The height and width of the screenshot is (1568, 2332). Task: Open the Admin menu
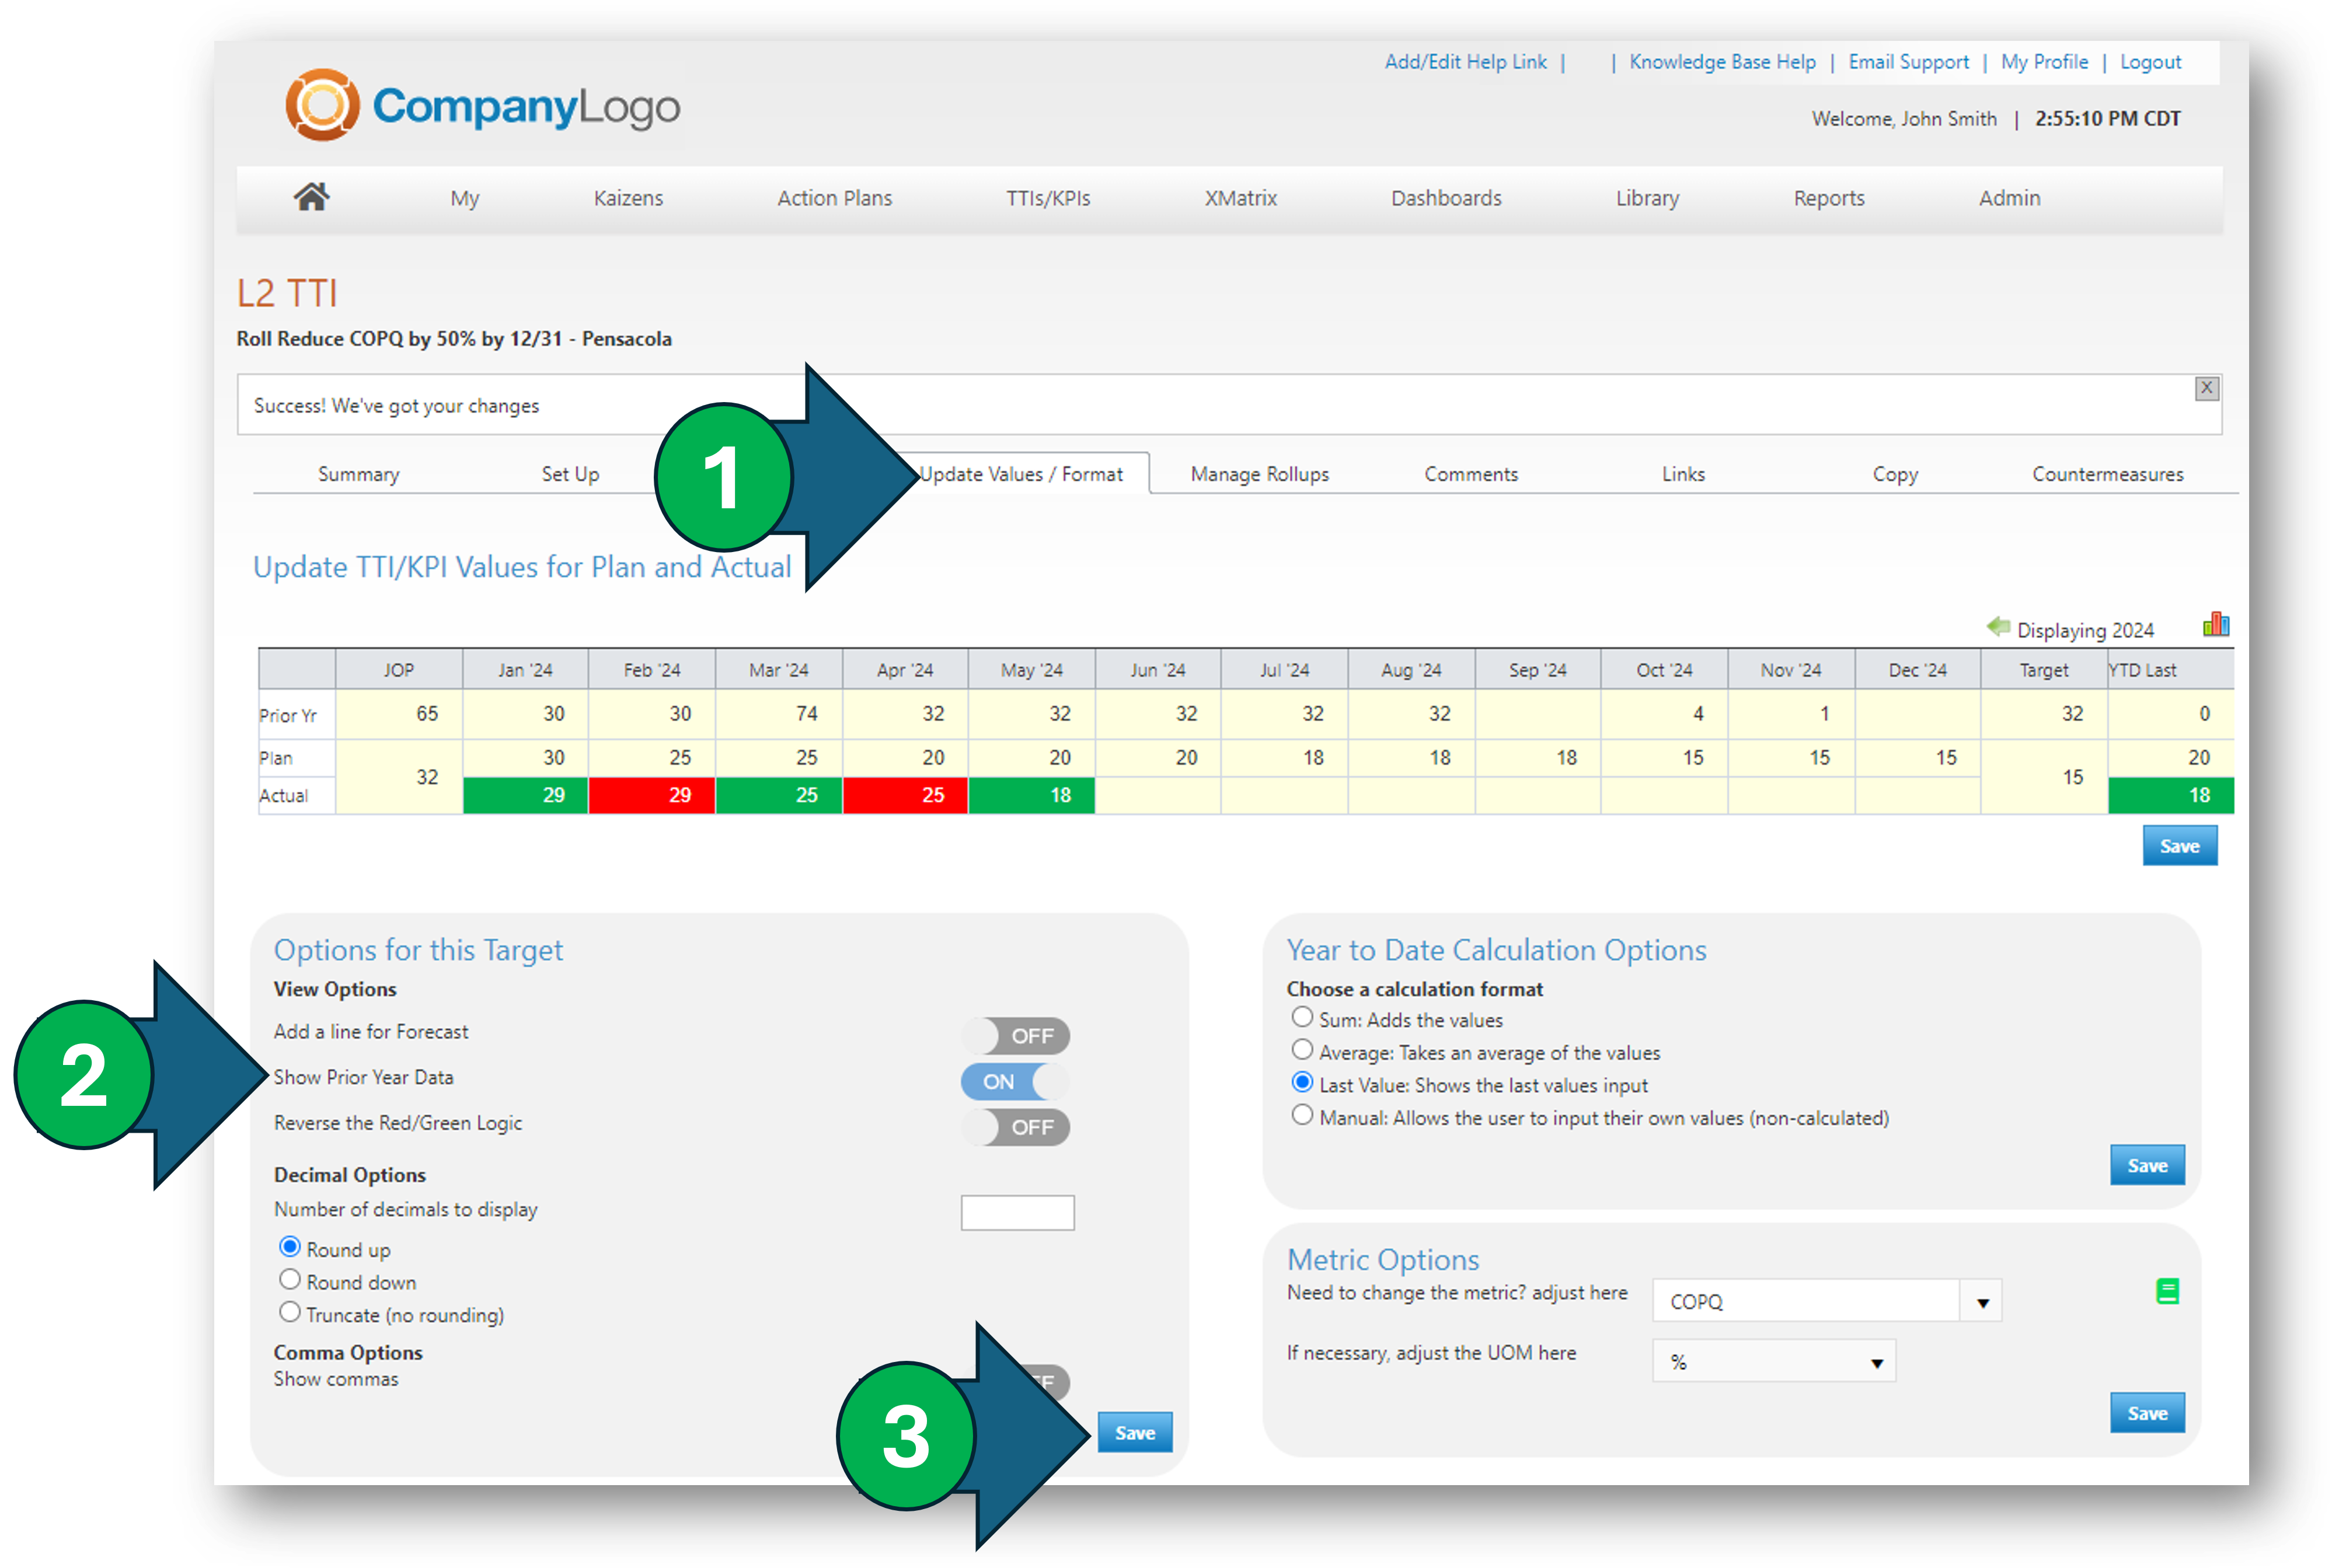point(2009,198)
